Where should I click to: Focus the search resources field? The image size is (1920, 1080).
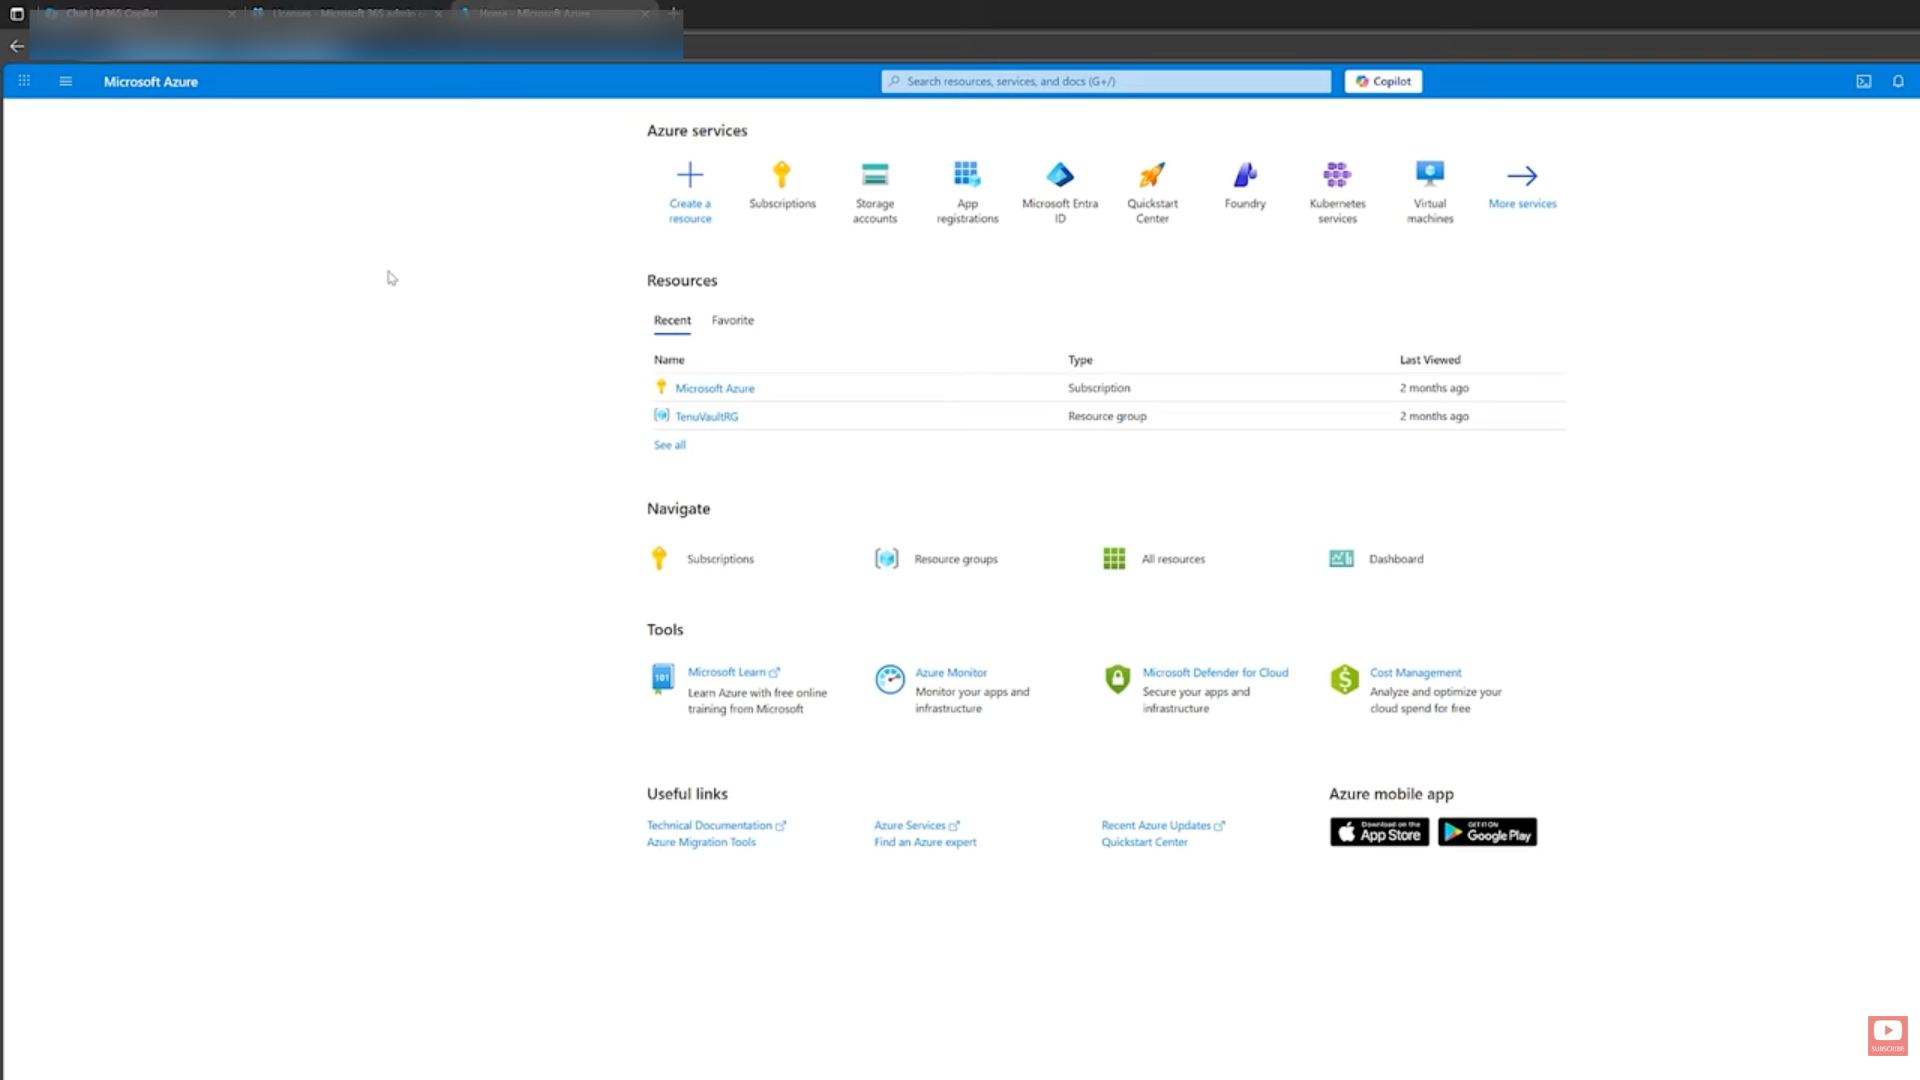pyautogui.click(x=1105, y=82)
